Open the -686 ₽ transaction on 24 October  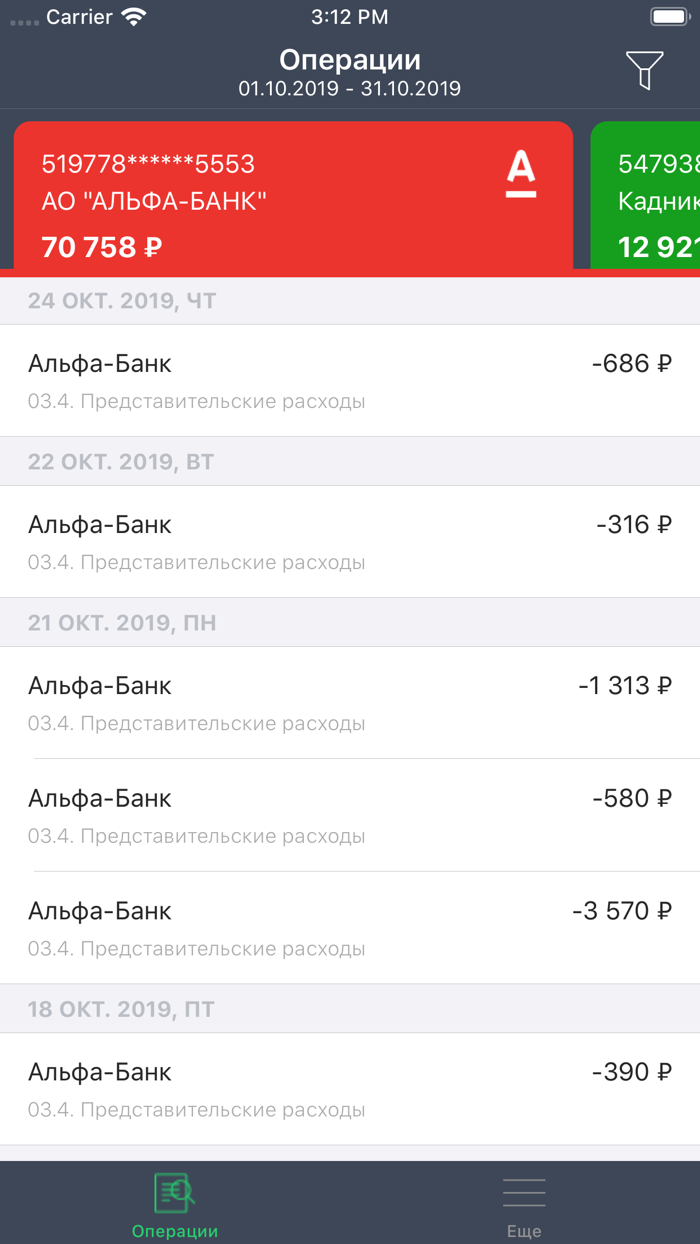350,380
